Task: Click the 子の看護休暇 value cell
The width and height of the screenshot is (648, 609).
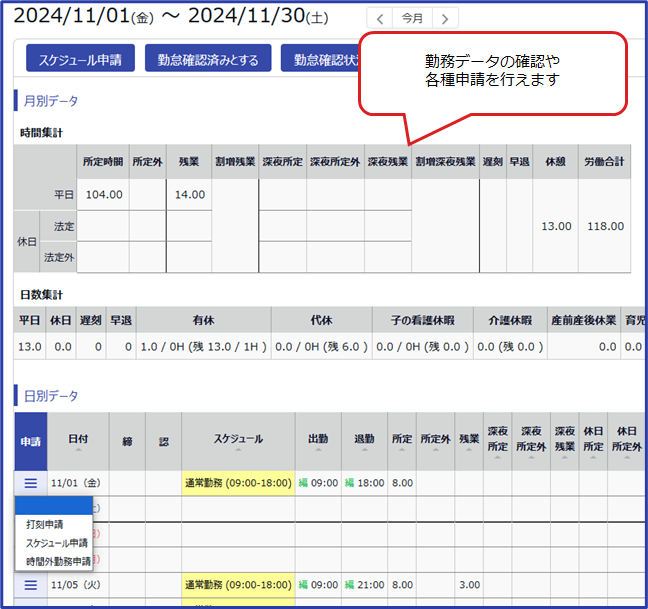Action: click(x=422, y=346)
